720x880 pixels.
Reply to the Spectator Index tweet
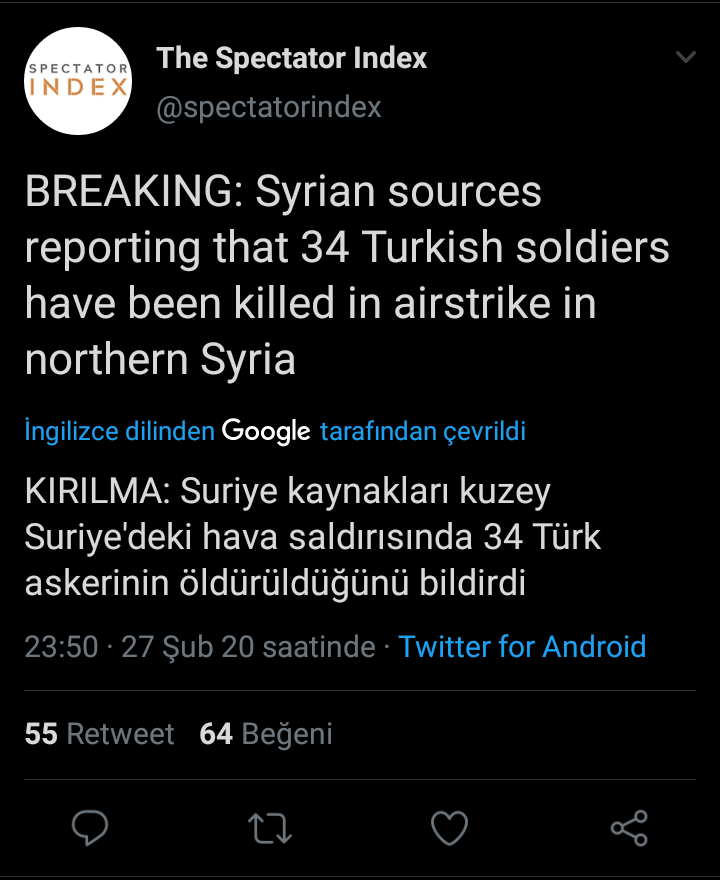click(x=90, y=828)
